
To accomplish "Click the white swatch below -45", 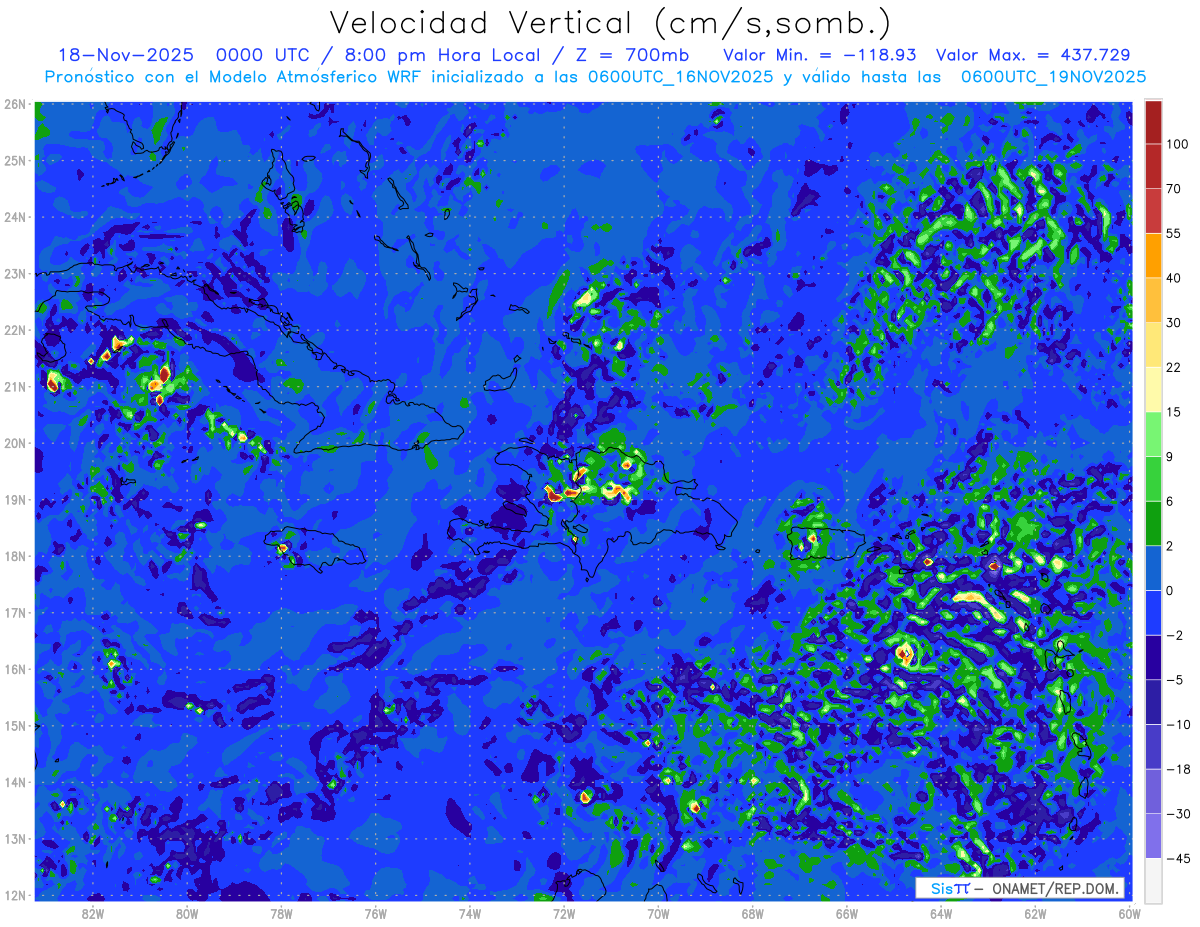I will pyautogui.click(x=1153, y=880).
